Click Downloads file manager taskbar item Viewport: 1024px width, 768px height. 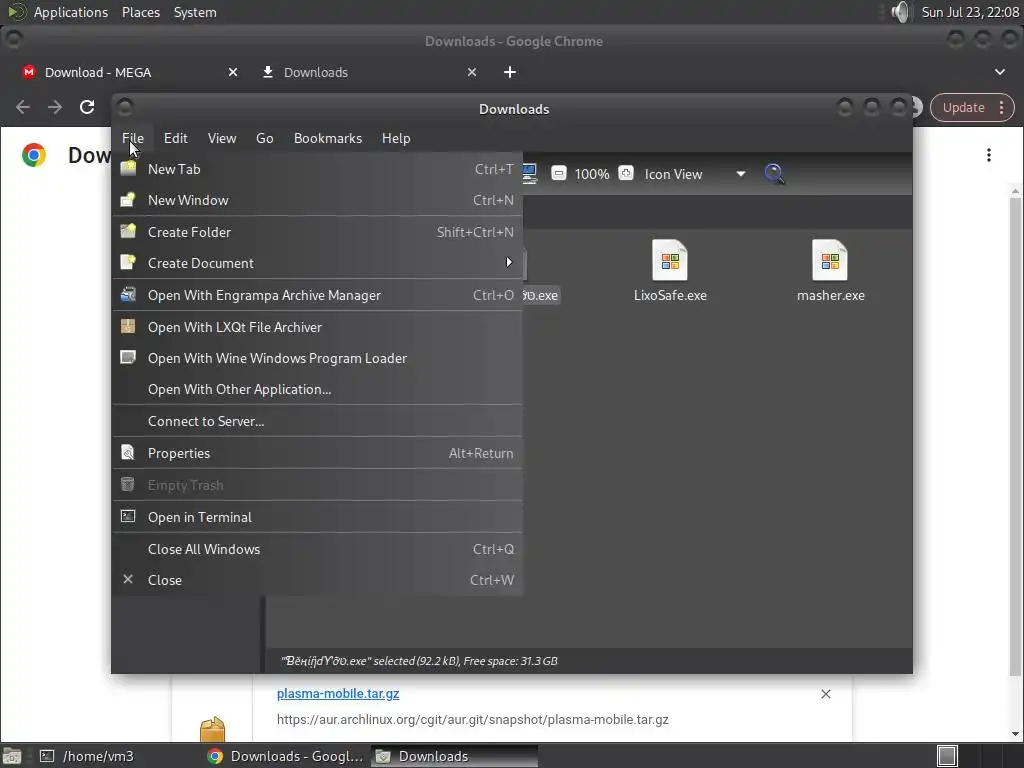pyautogui.click(x=455, y=756)
